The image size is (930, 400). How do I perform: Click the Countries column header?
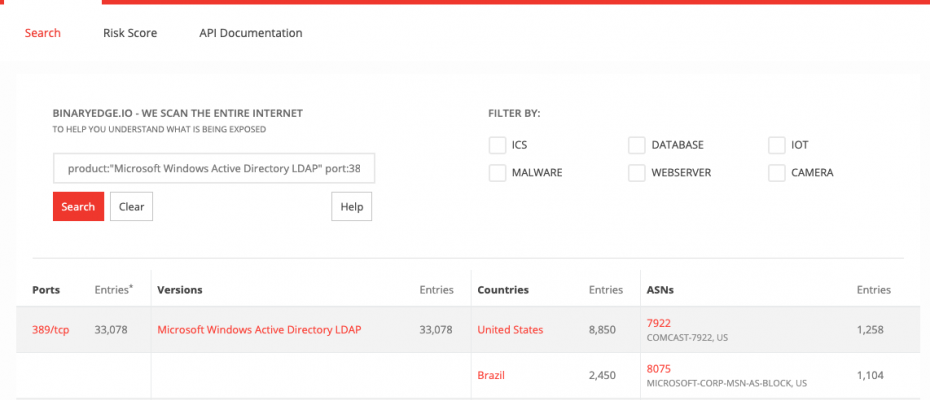pos(503,290)
